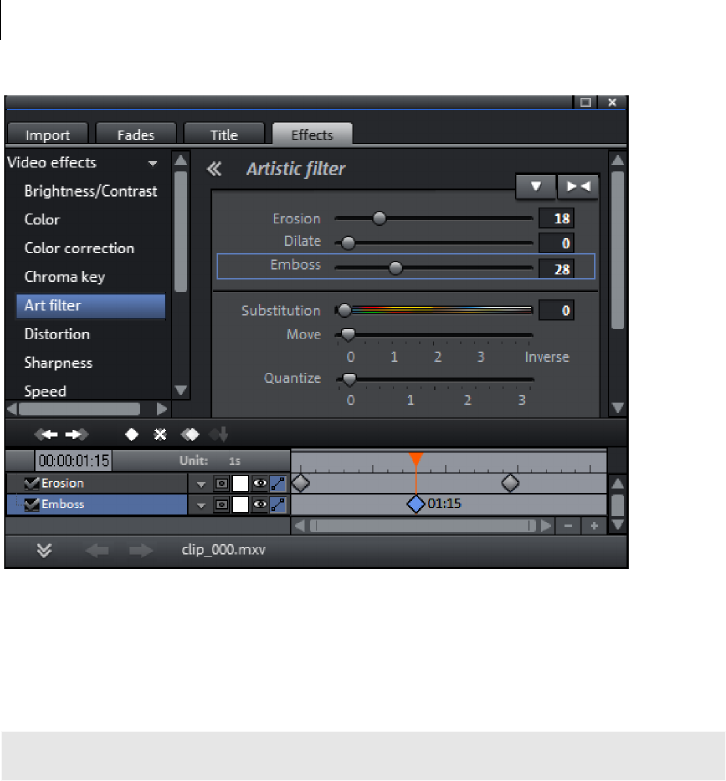Click the timecode field 00:00:01:15

(74, 461)
